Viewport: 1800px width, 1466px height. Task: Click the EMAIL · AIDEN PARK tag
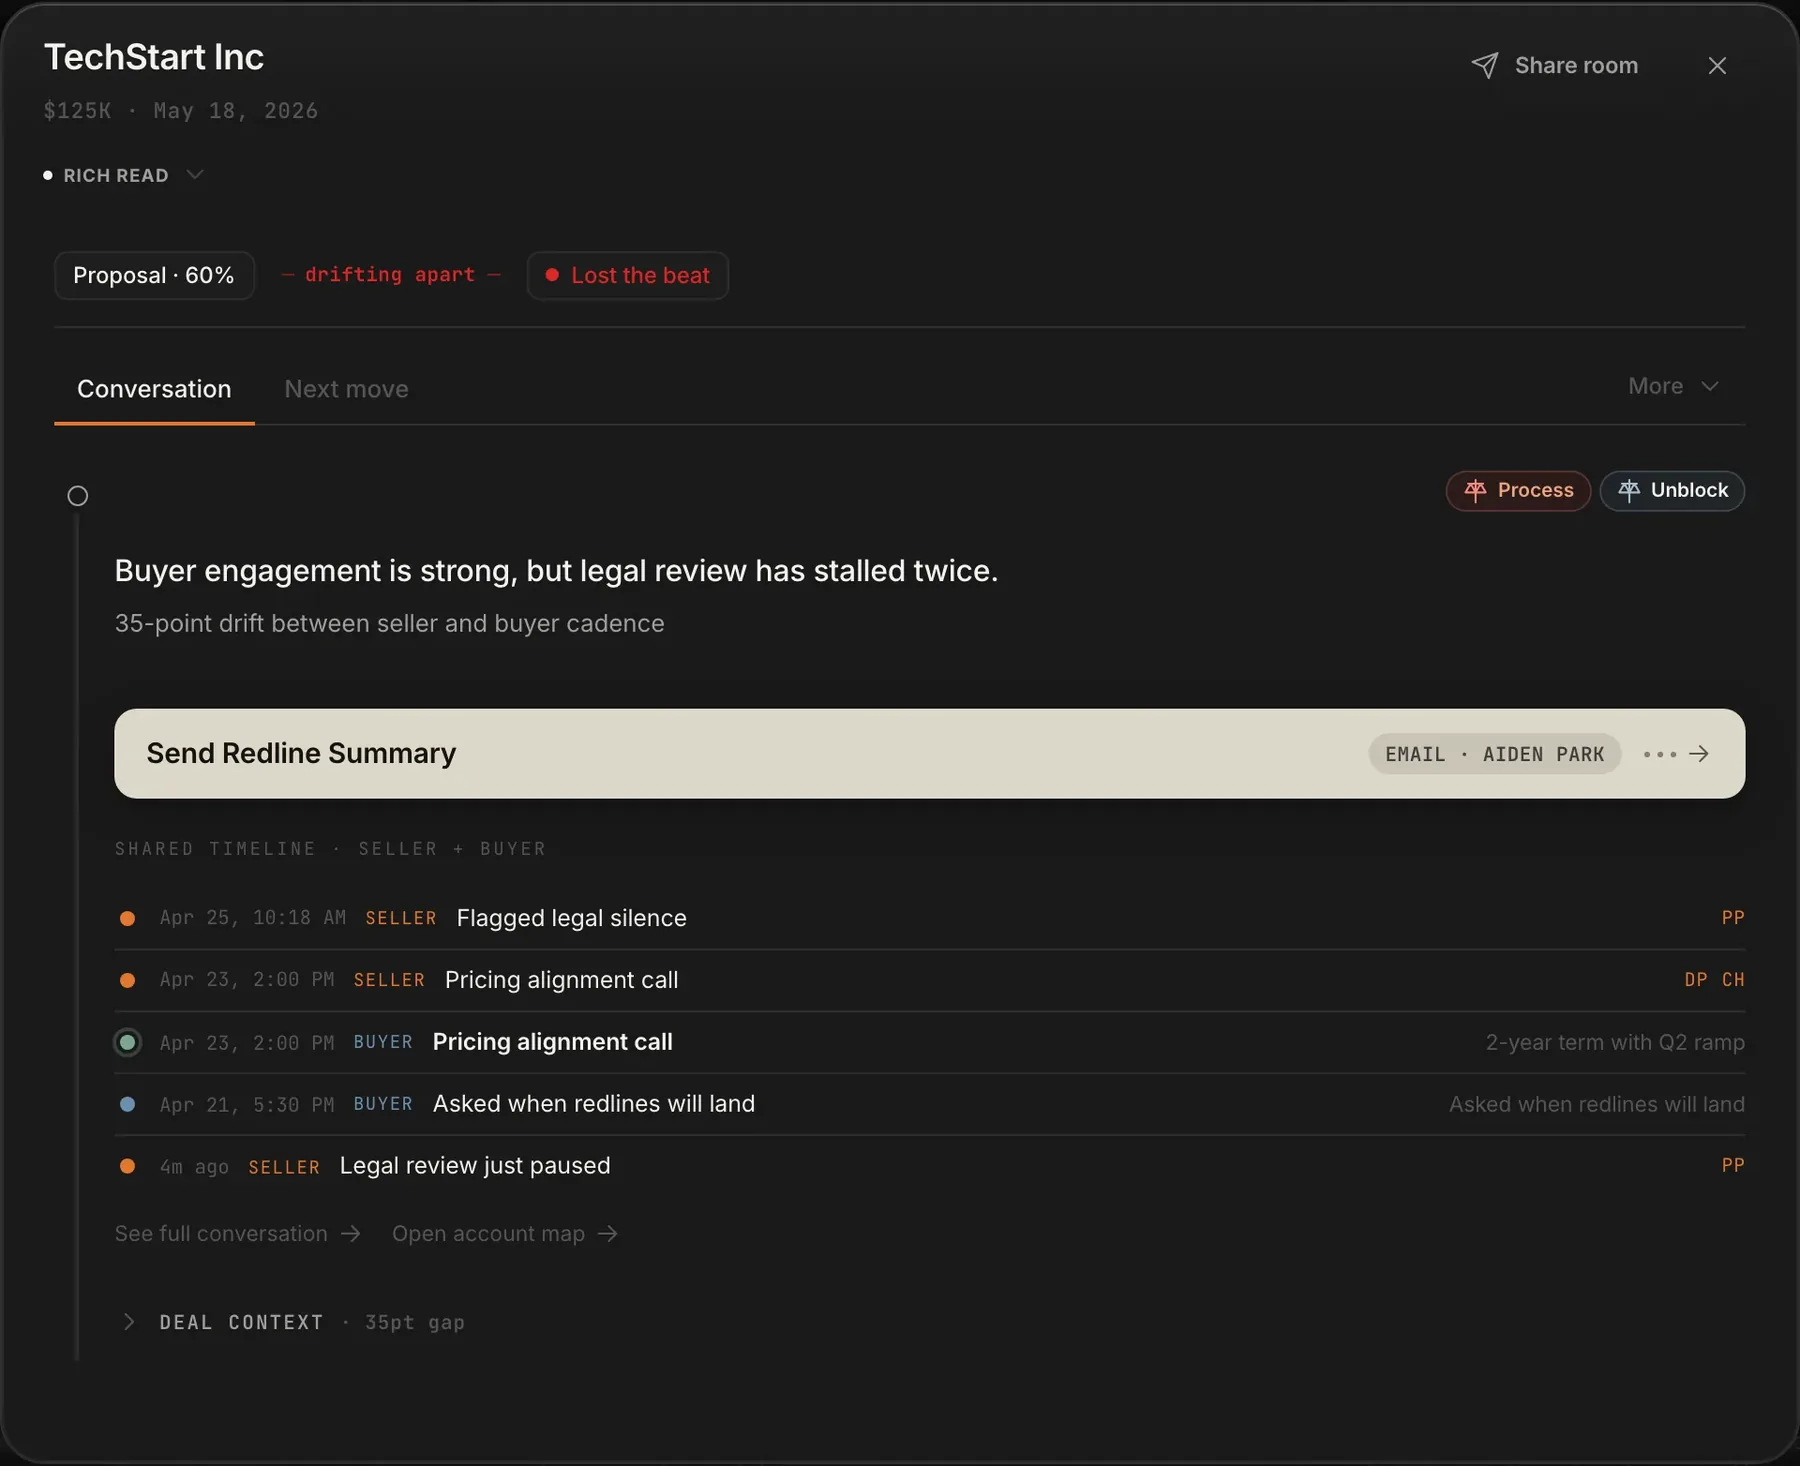pyautogui.click(x=1494, y=754)
